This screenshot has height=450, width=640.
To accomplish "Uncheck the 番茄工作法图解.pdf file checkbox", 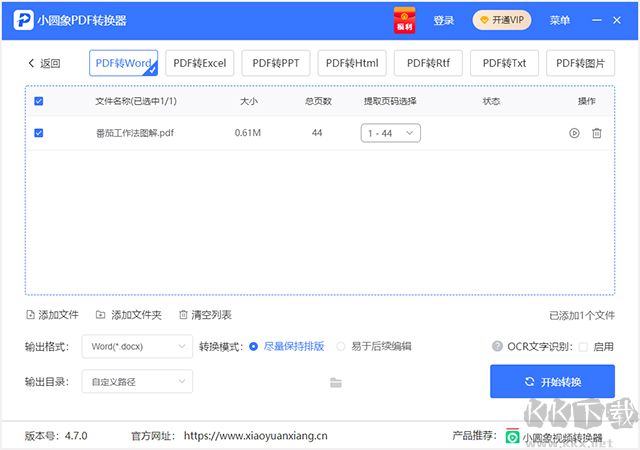I will click(39, 133).
